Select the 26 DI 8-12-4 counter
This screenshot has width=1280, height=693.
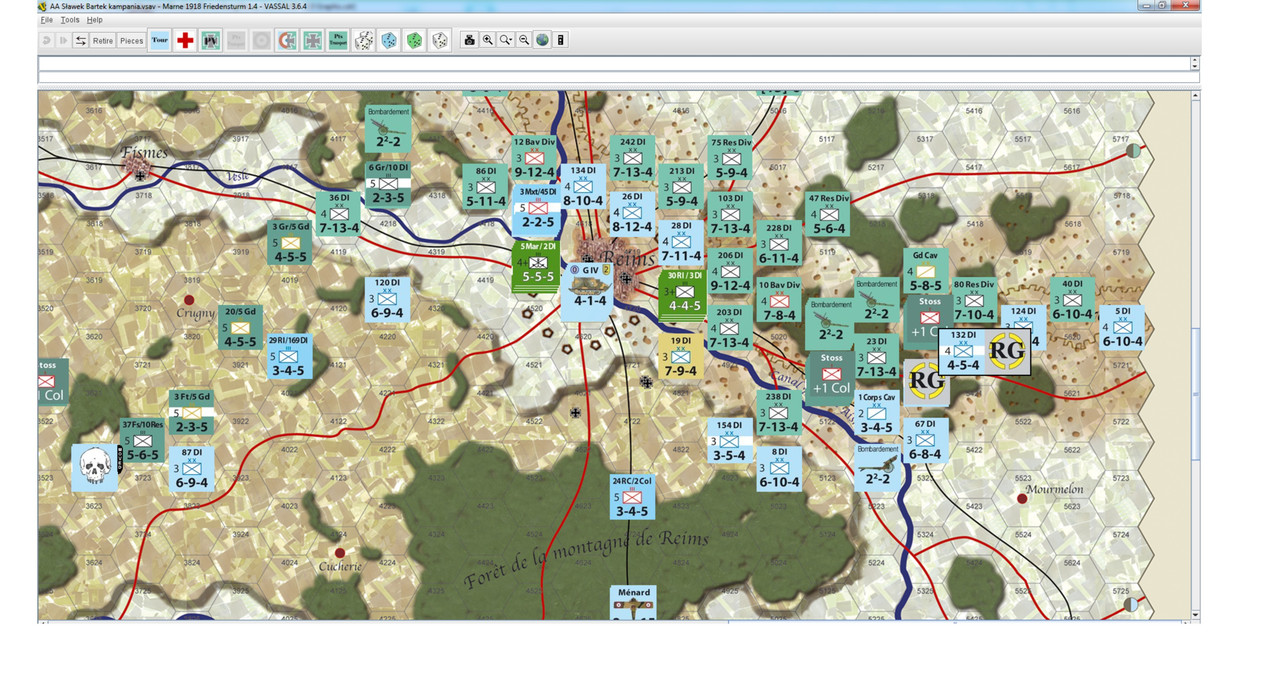click(632, 213)
